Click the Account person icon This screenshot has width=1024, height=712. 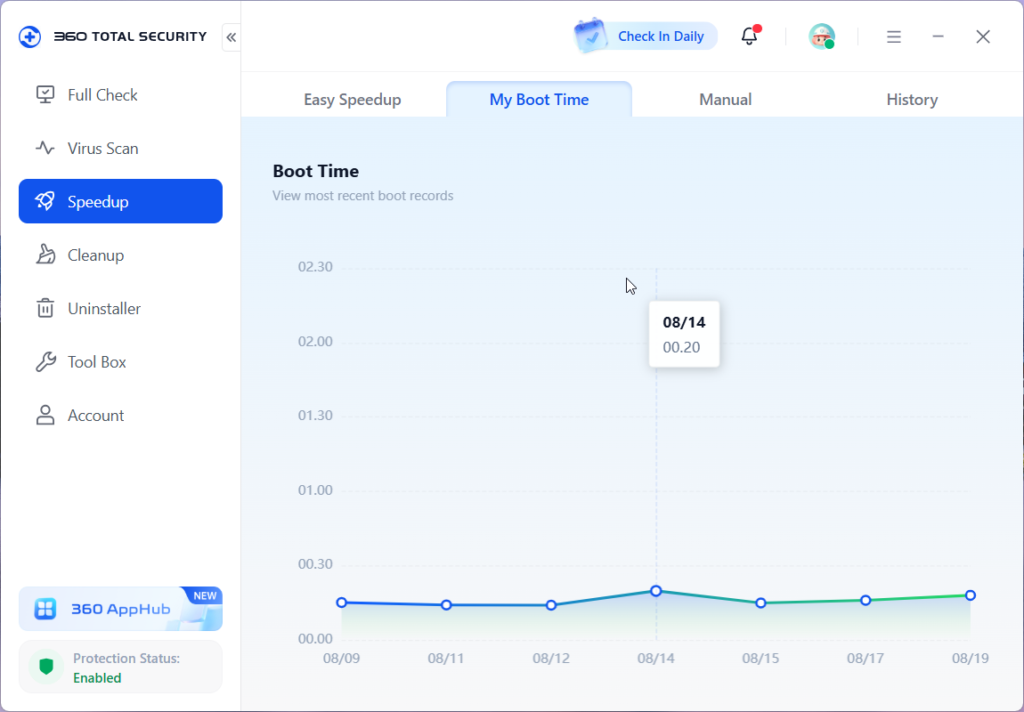(x=45, y=415)
